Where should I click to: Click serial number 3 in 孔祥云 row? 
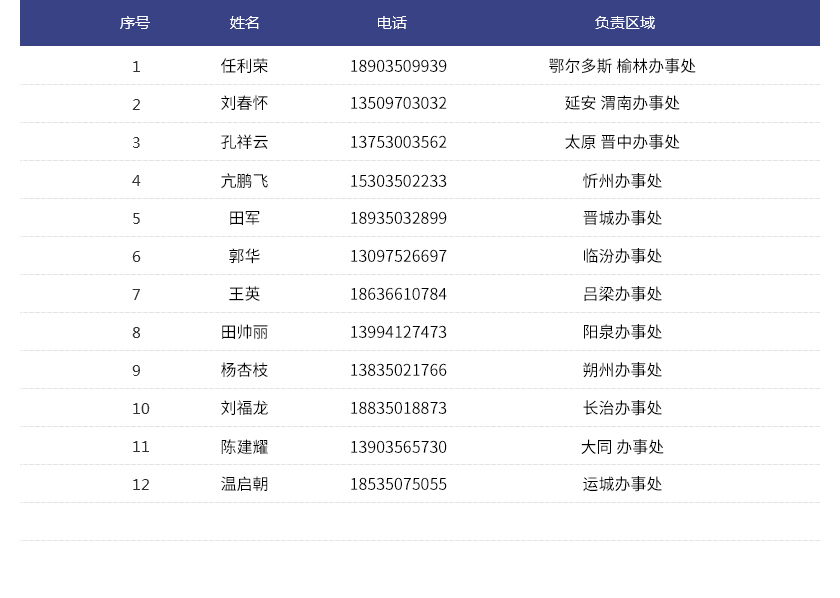pos(137,143)
